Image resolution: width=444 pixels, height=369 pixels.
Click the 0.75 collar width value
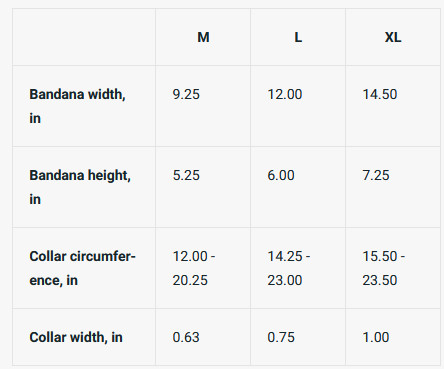(x=281, y=337)
